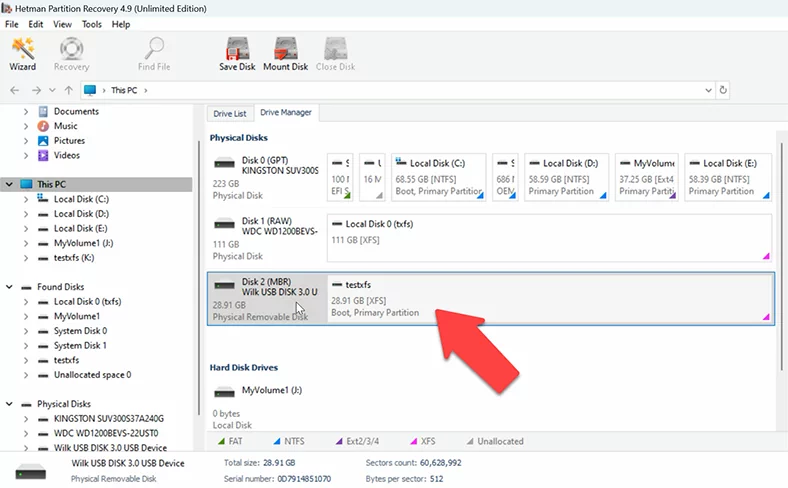
Task: Select the Videos folder icon
Action: pyautogui.click(x=43, y=155)
